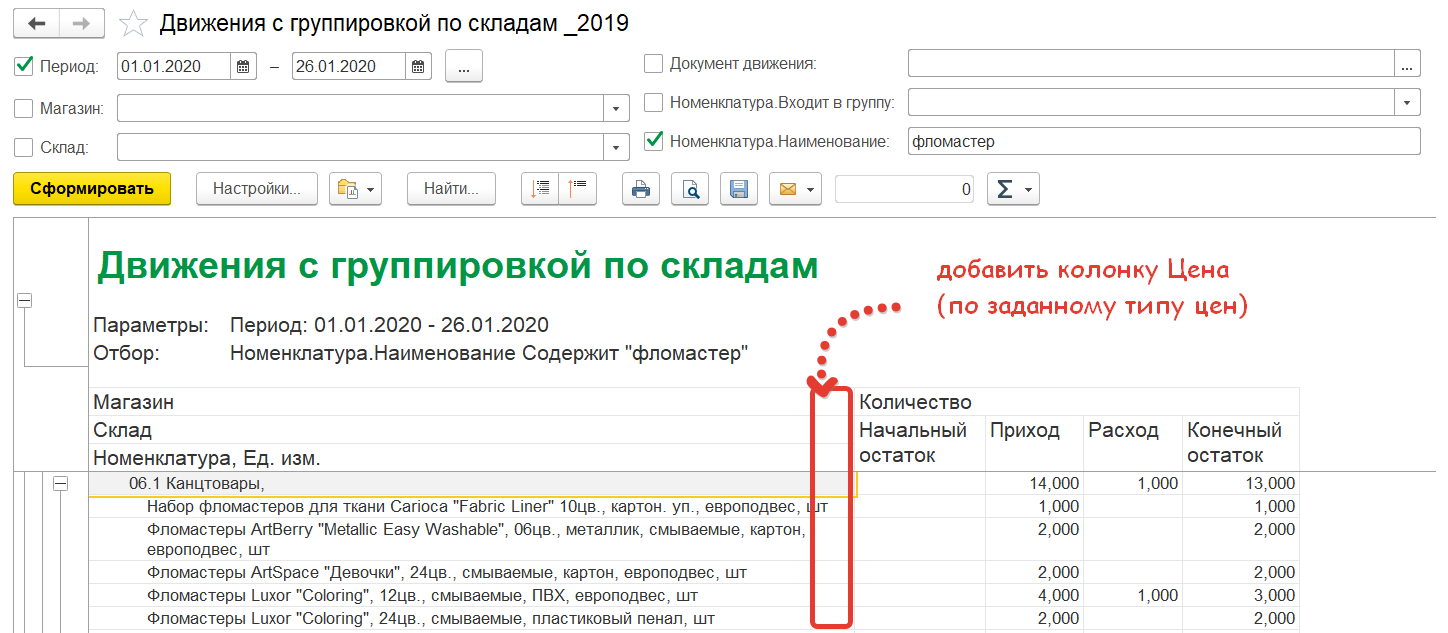Open calendar for start date 01.01.2020
The image size is (1448, 633).
pyautogui.click(x=242, y=67)
